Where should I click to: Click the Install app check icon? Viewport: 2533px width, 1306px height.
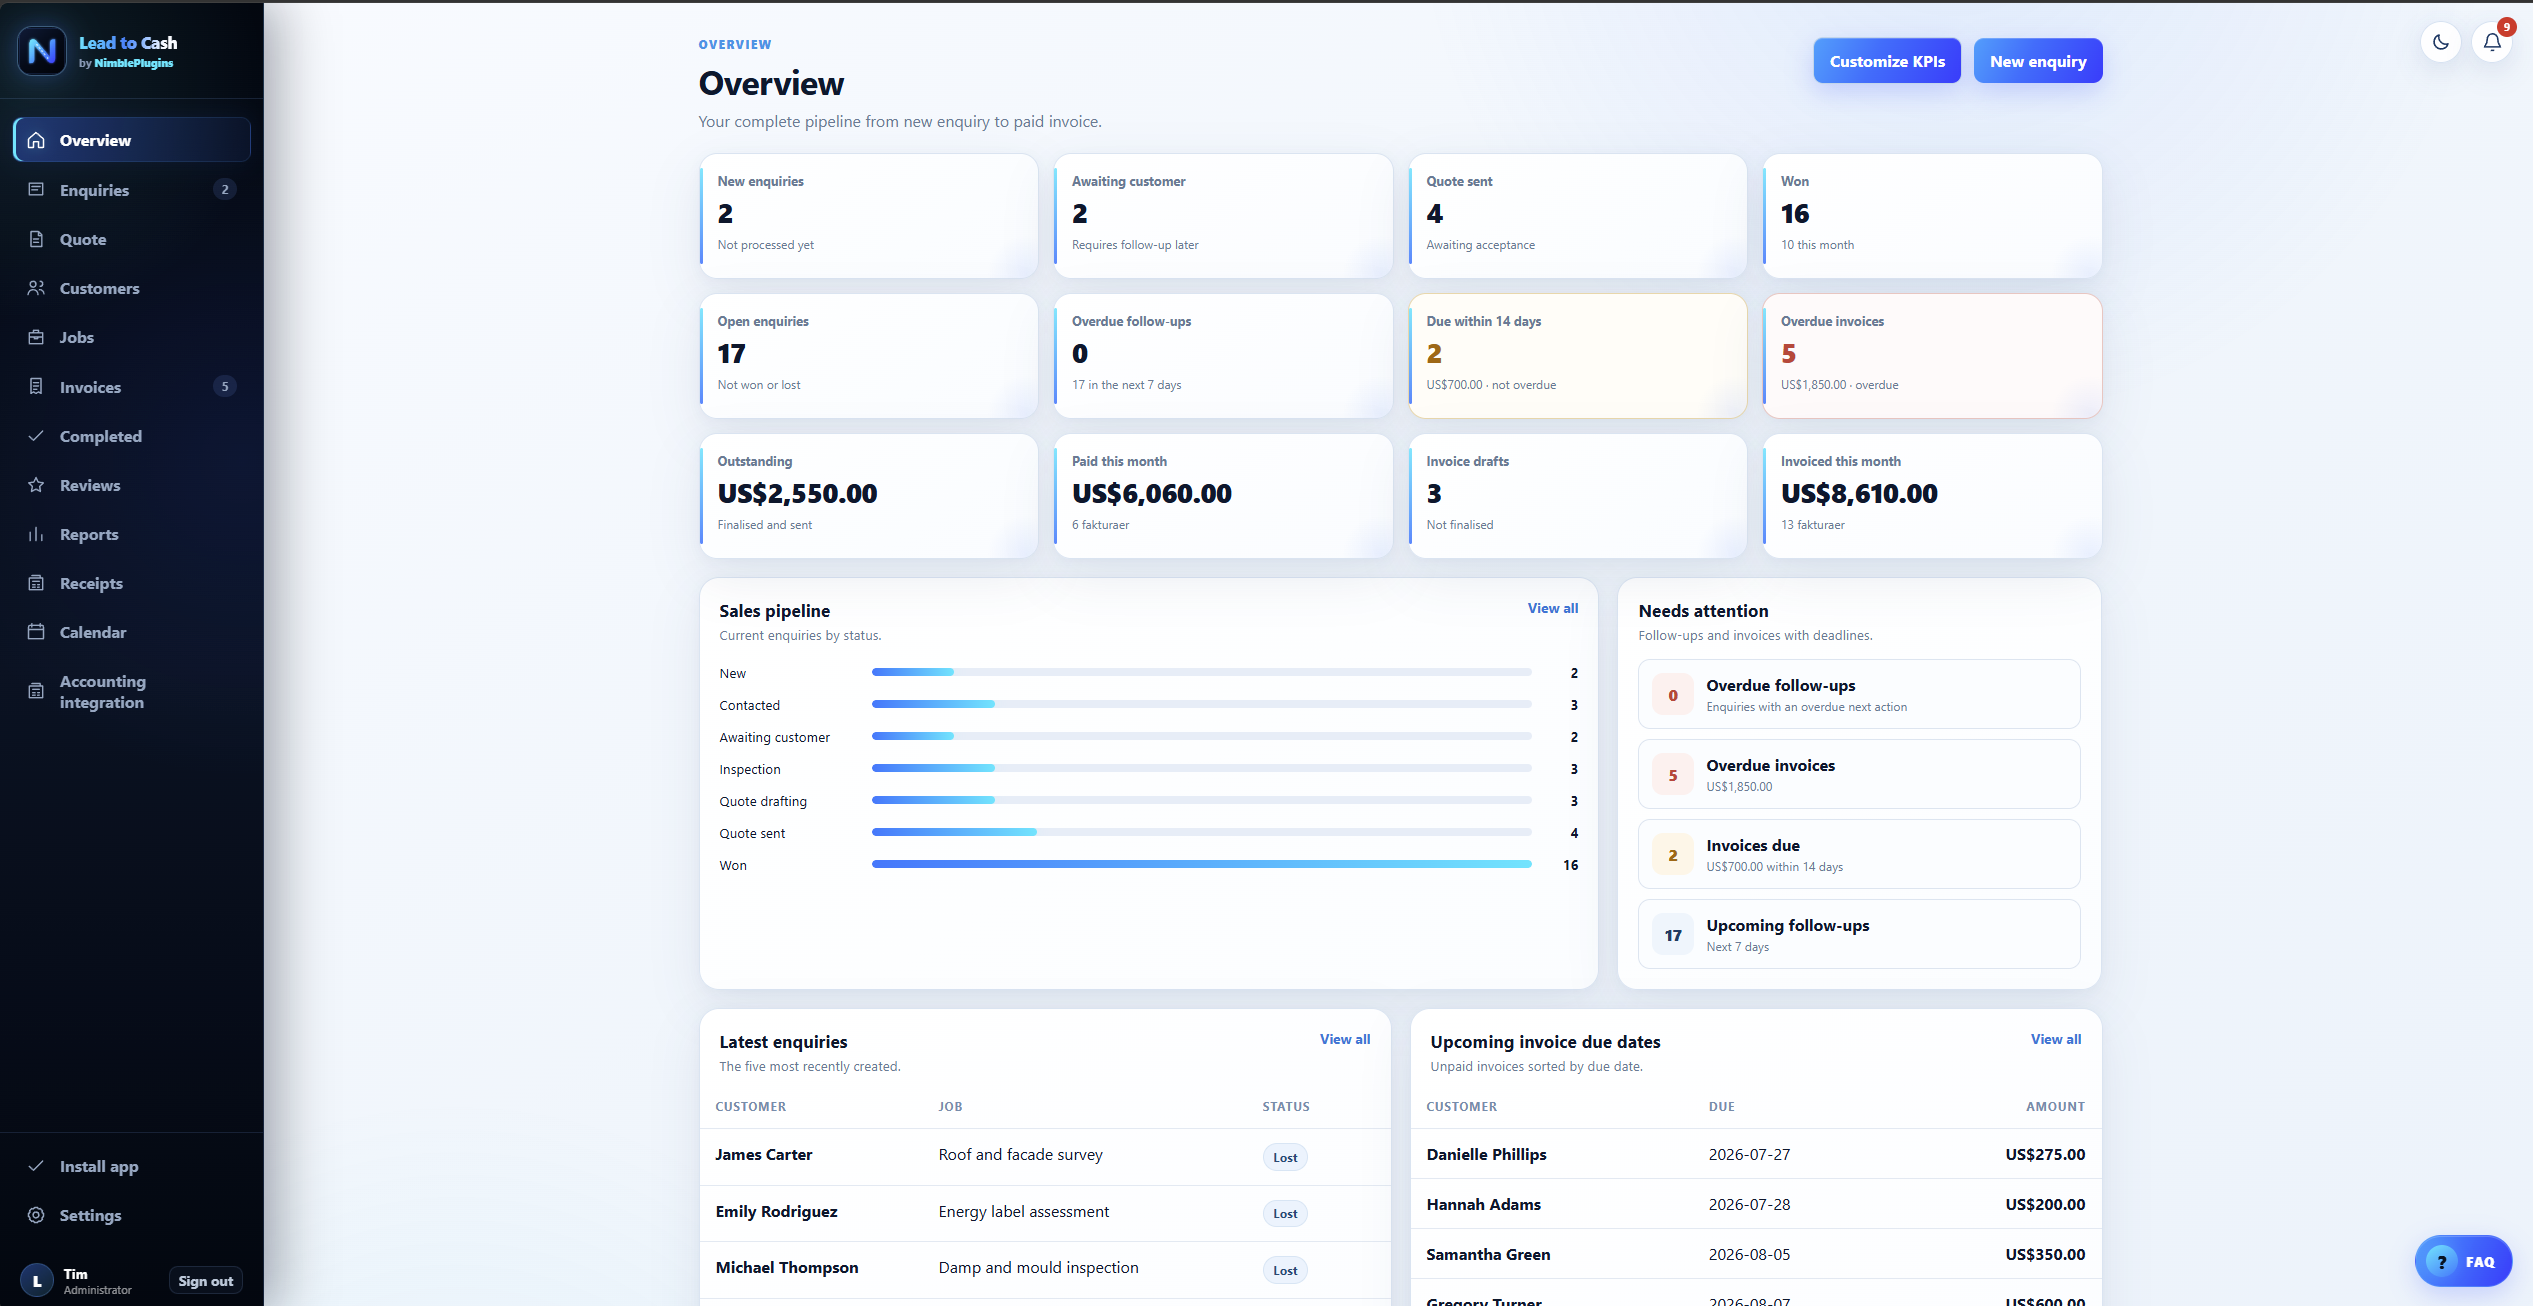[36, 1166]
